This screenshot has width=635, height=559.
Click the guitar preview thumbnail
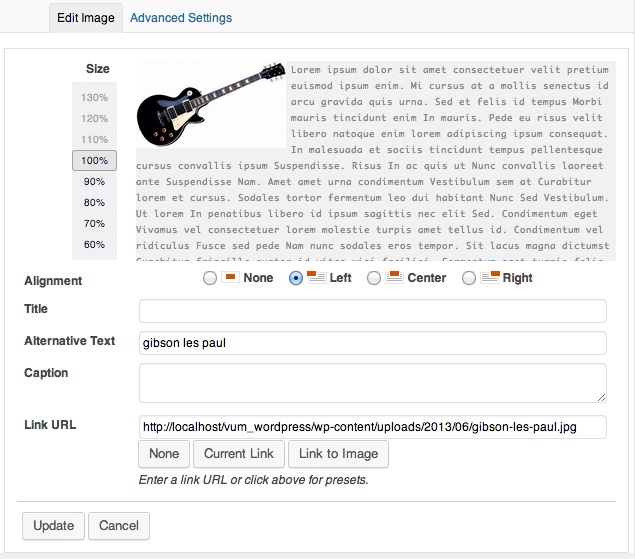[x=211, y=105]
